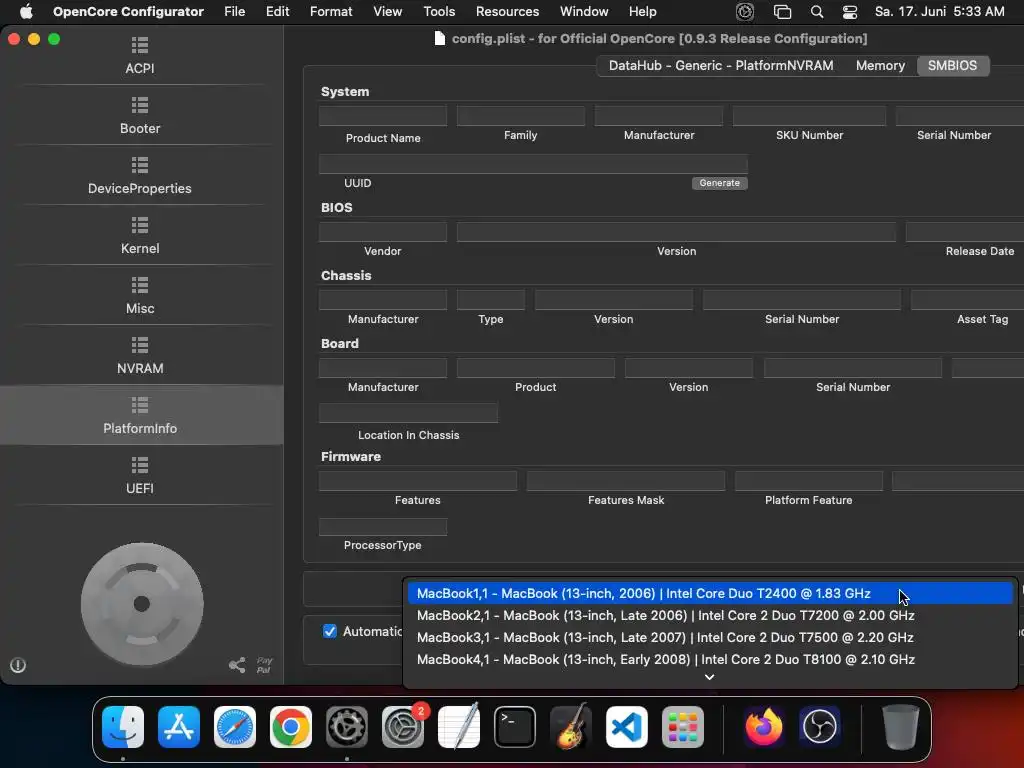Open the Window menu
The image size is (1024, 768).
click(584, 11)
